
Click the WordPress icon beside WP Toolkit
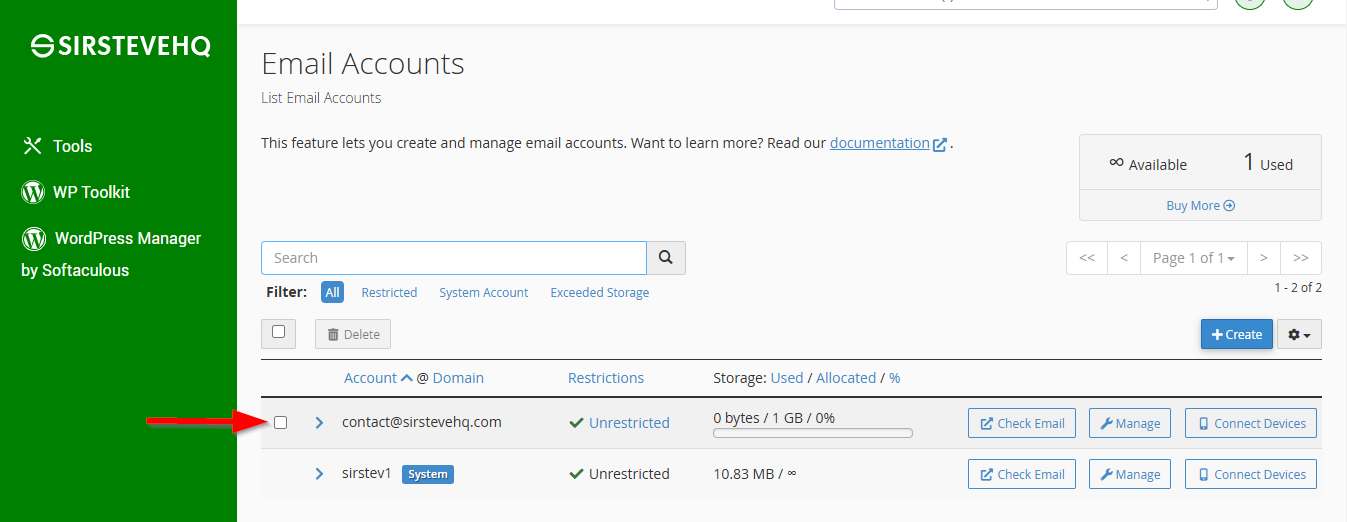[x=33, y=192]
